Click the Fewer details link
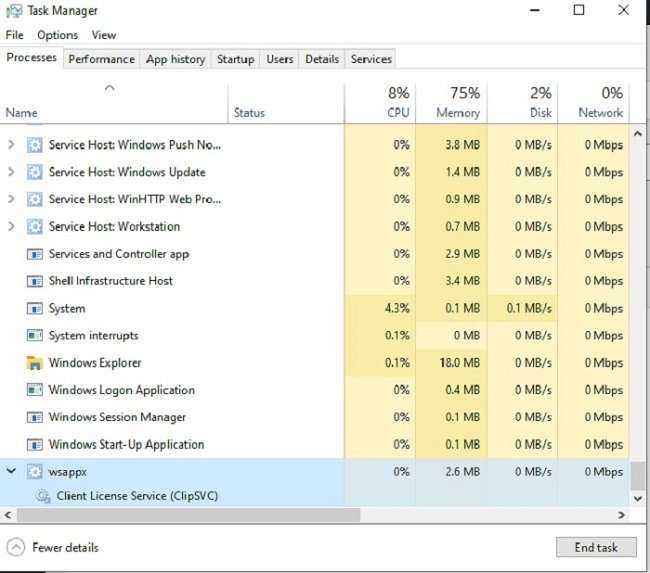The height and width of the screenshot is (573, 650). (x=65, y=548)
